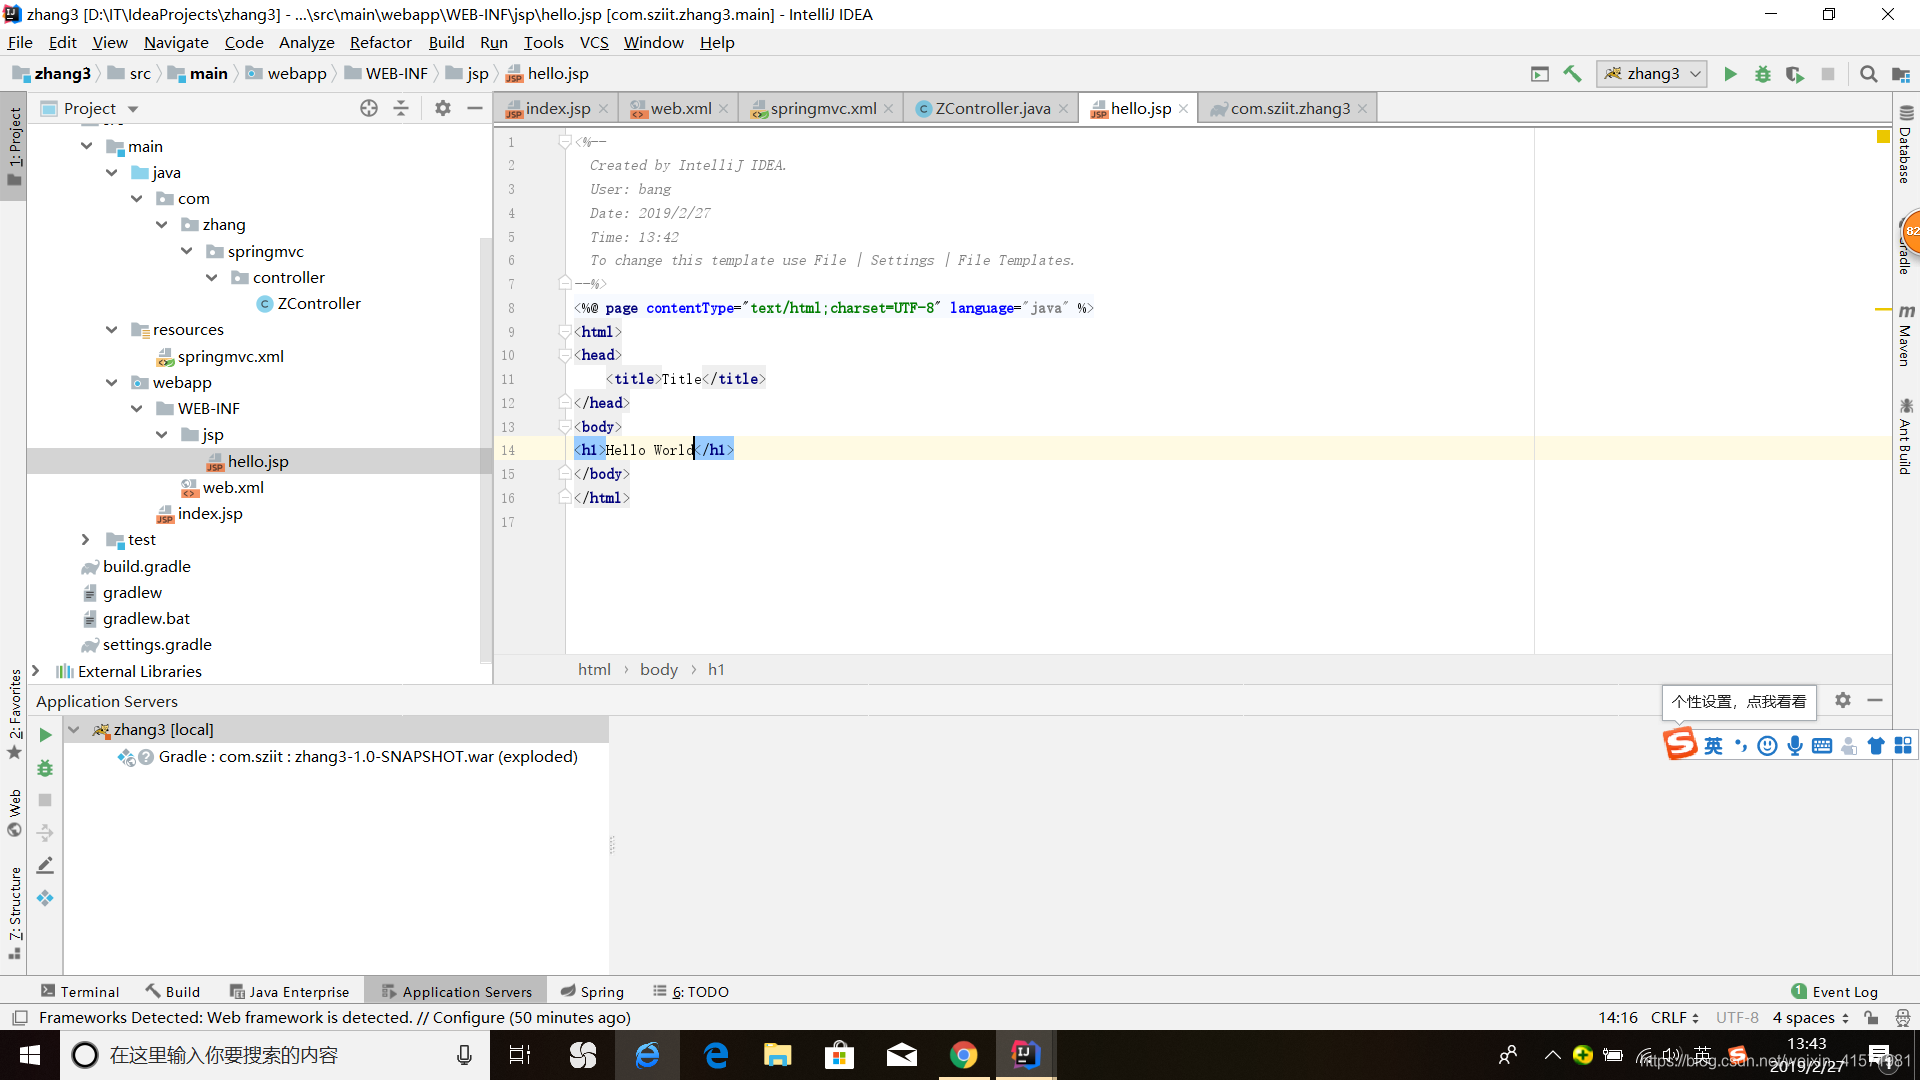Image resolution: width=1920 pixels, height=1080 pixels.
Task: Open the Build tool window
Action: [173, 992]
